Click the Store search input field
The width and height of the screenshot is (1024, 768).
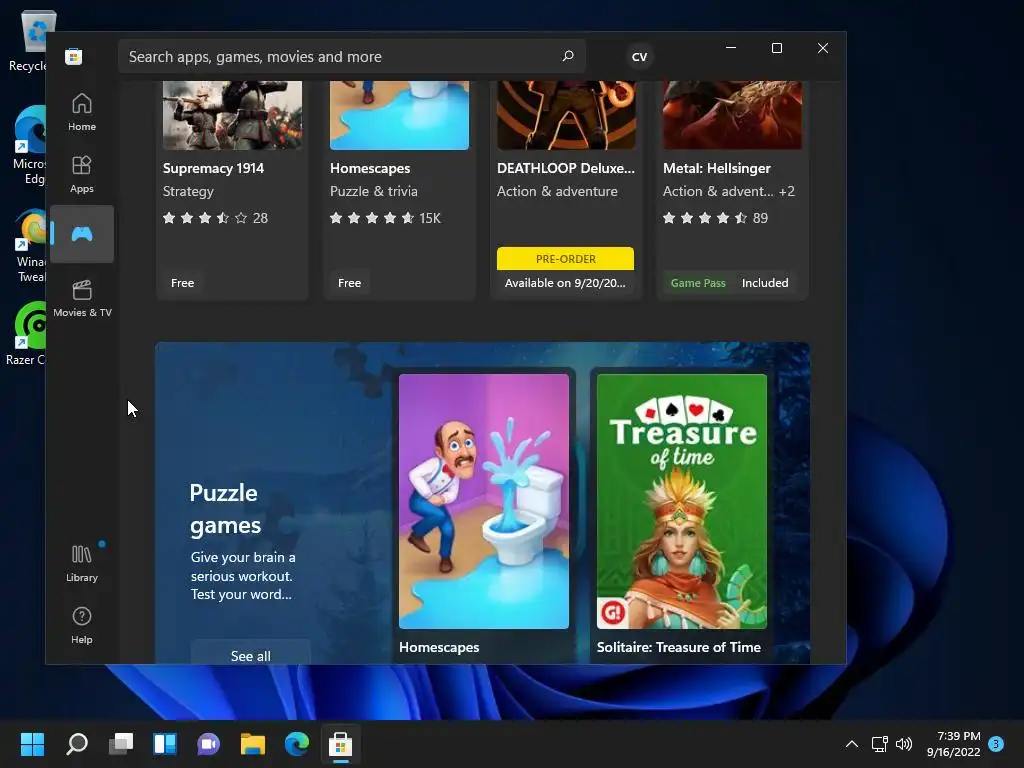point(351,56)
